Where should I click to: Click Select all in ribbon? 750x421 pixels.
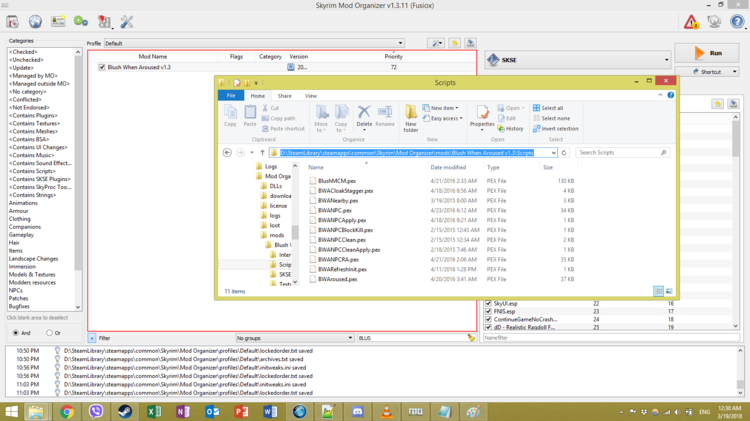[548, 108]
